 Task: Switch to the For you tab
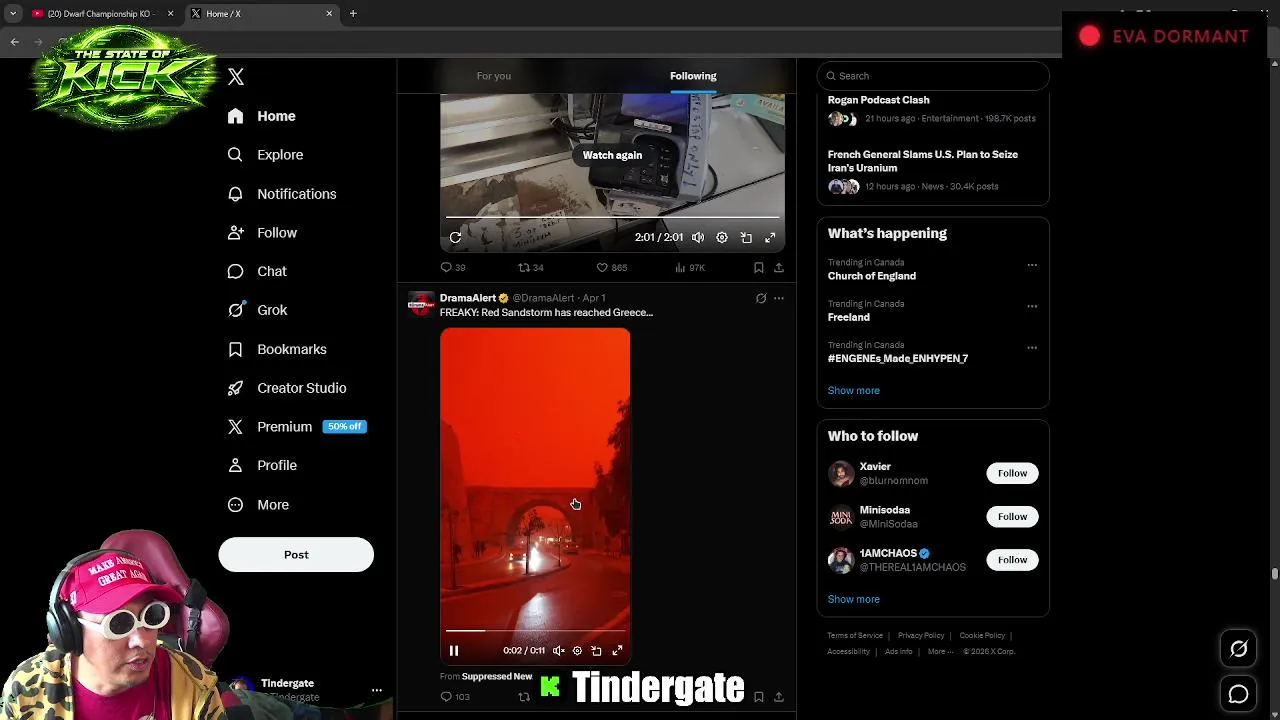click(494, 76)
